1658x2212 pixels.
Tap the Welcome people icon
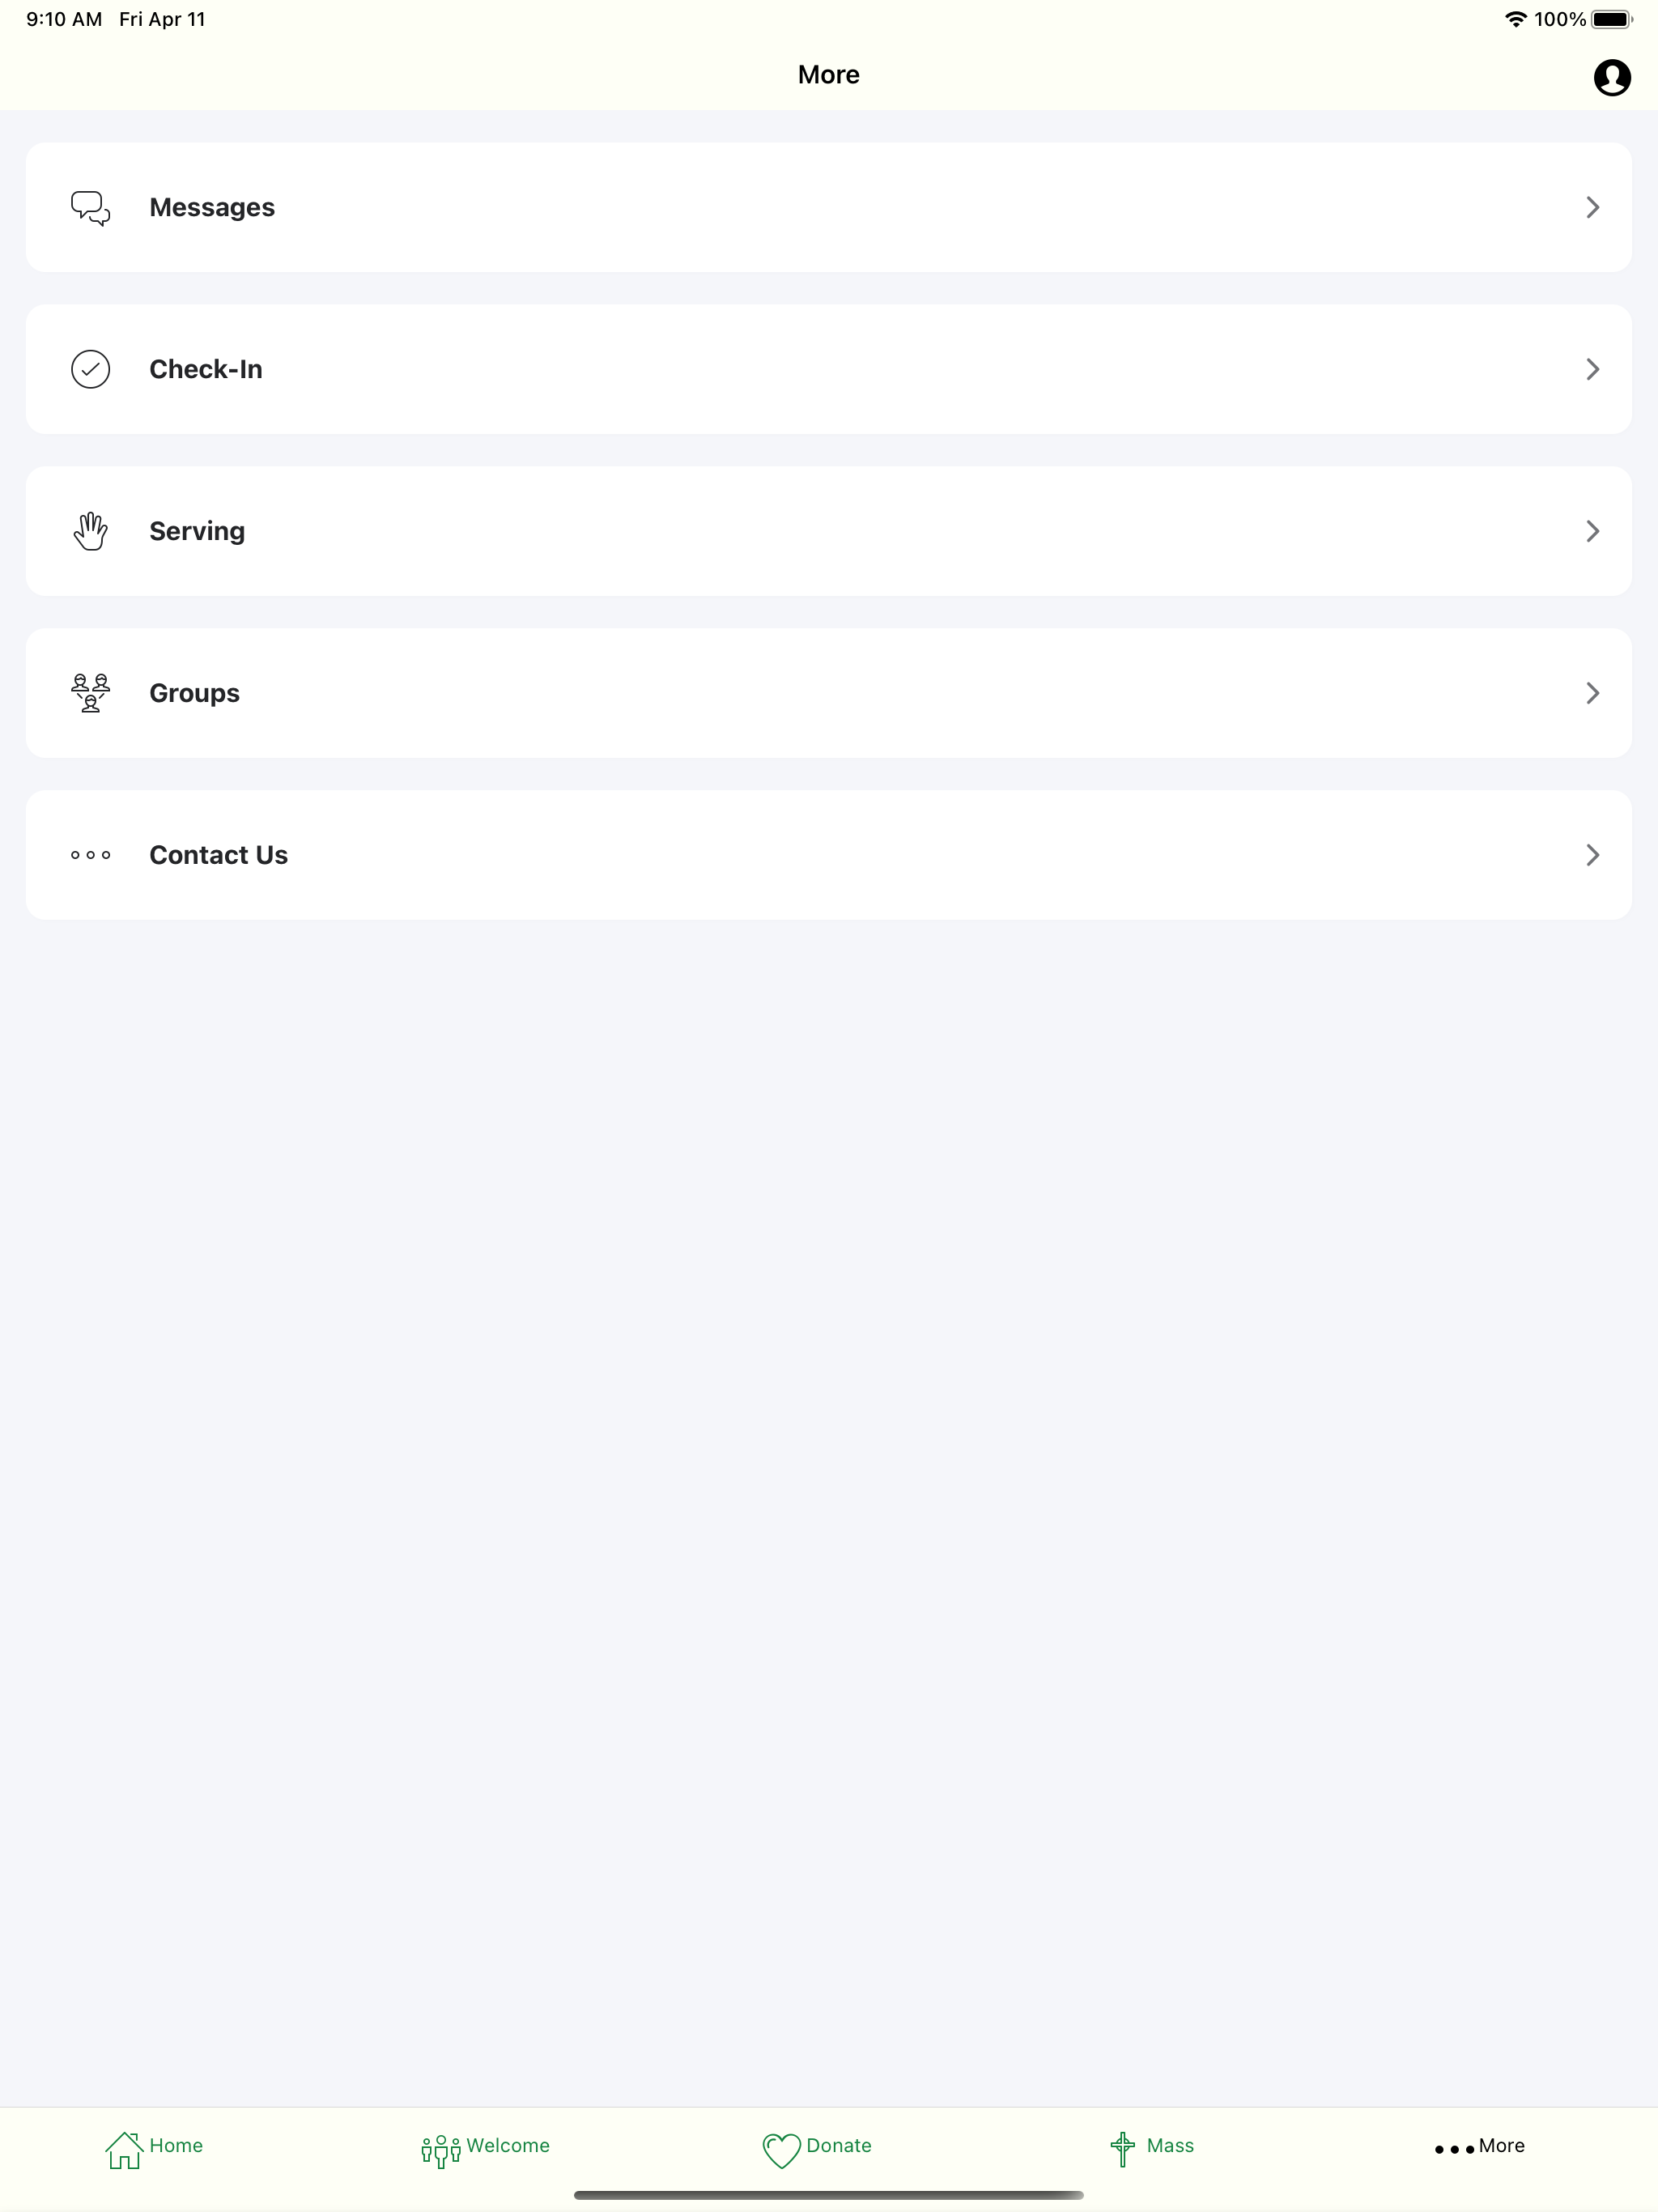[x=441, y=2151]
